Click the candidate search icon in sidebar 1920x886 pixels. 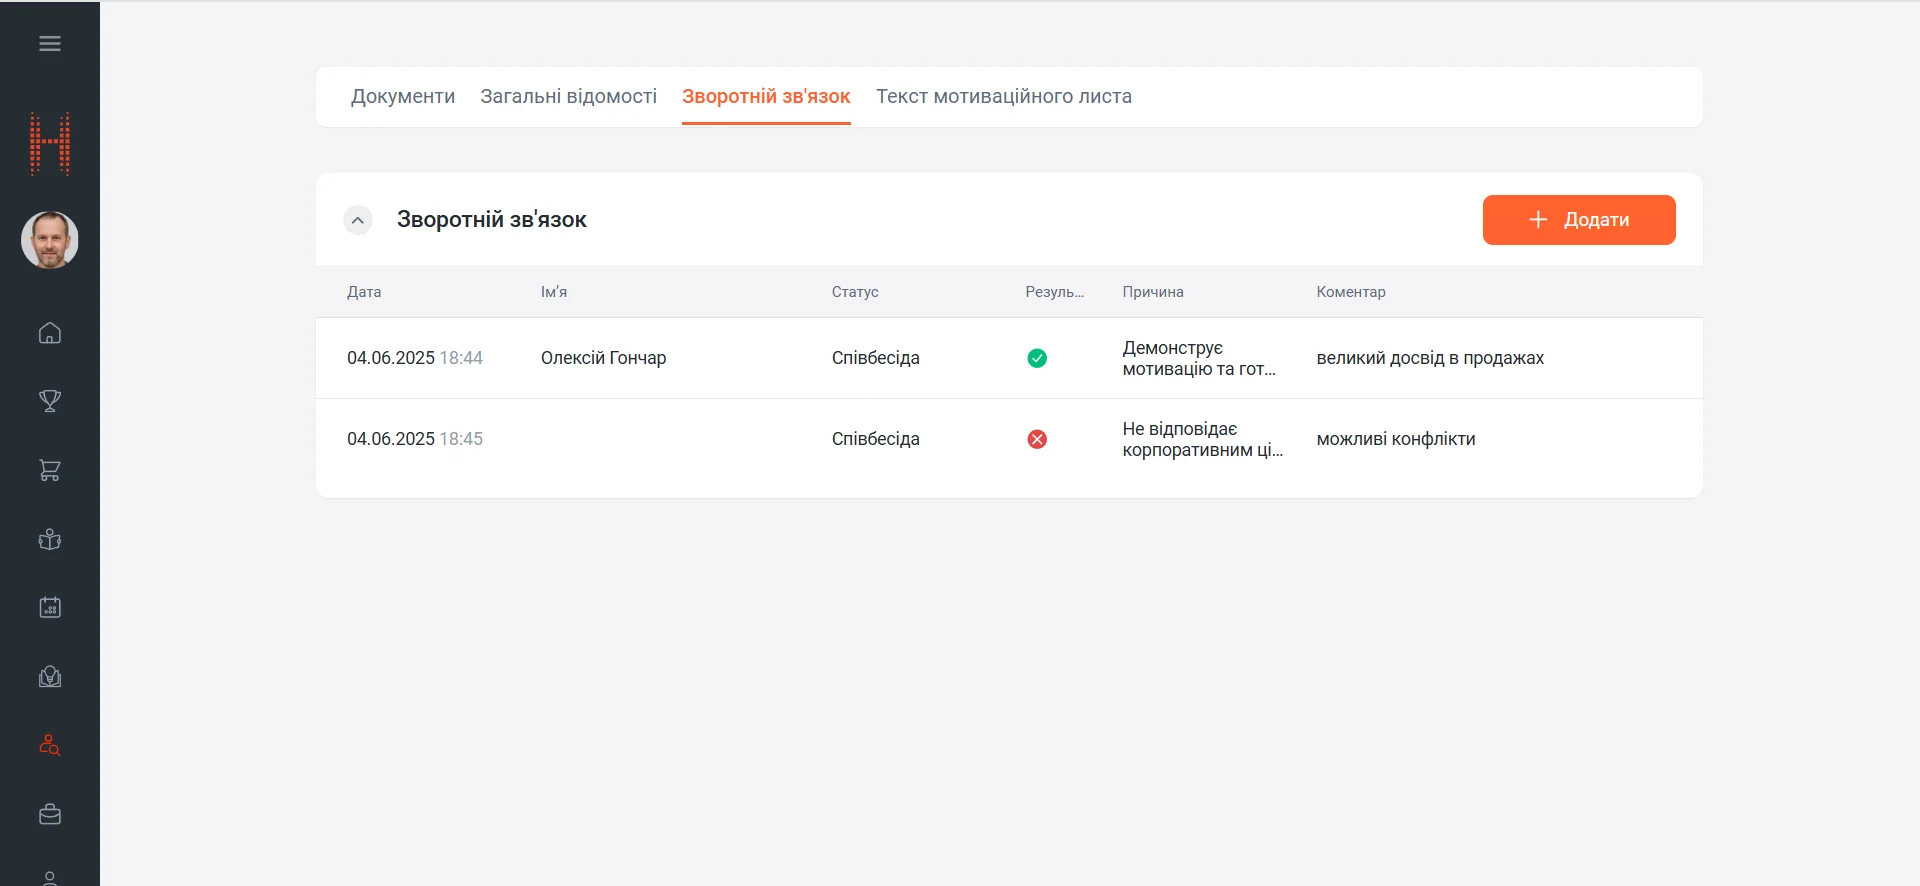(50, 746)
